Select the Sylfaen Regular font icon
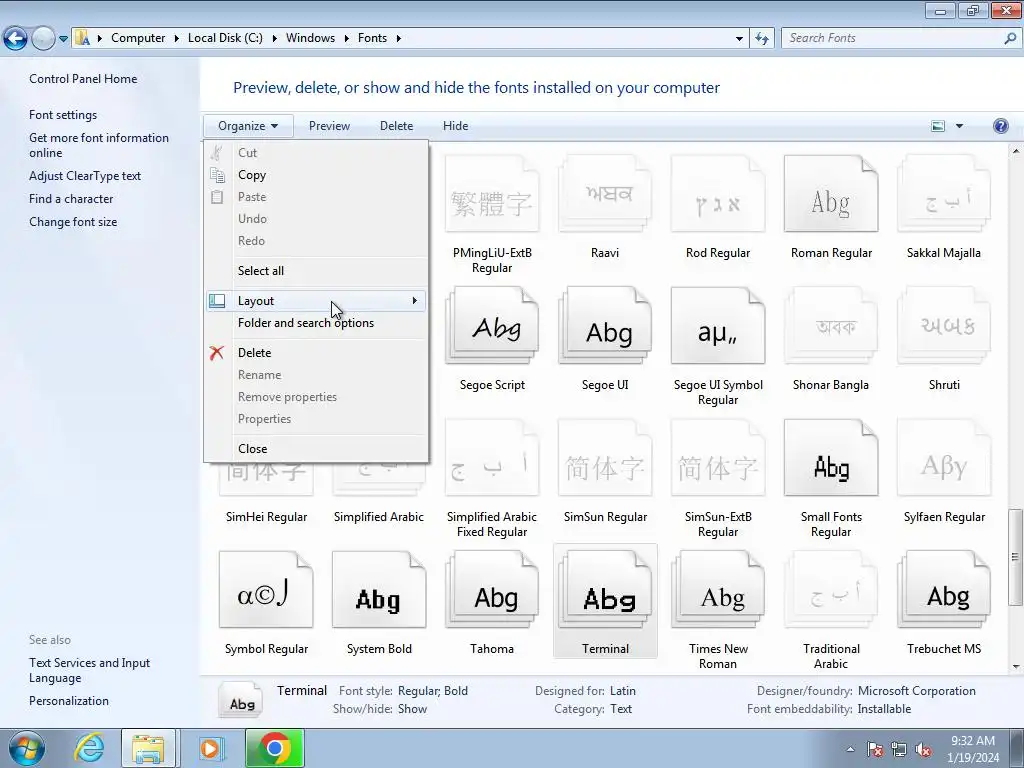1024x768 pixels. point(944,458)
